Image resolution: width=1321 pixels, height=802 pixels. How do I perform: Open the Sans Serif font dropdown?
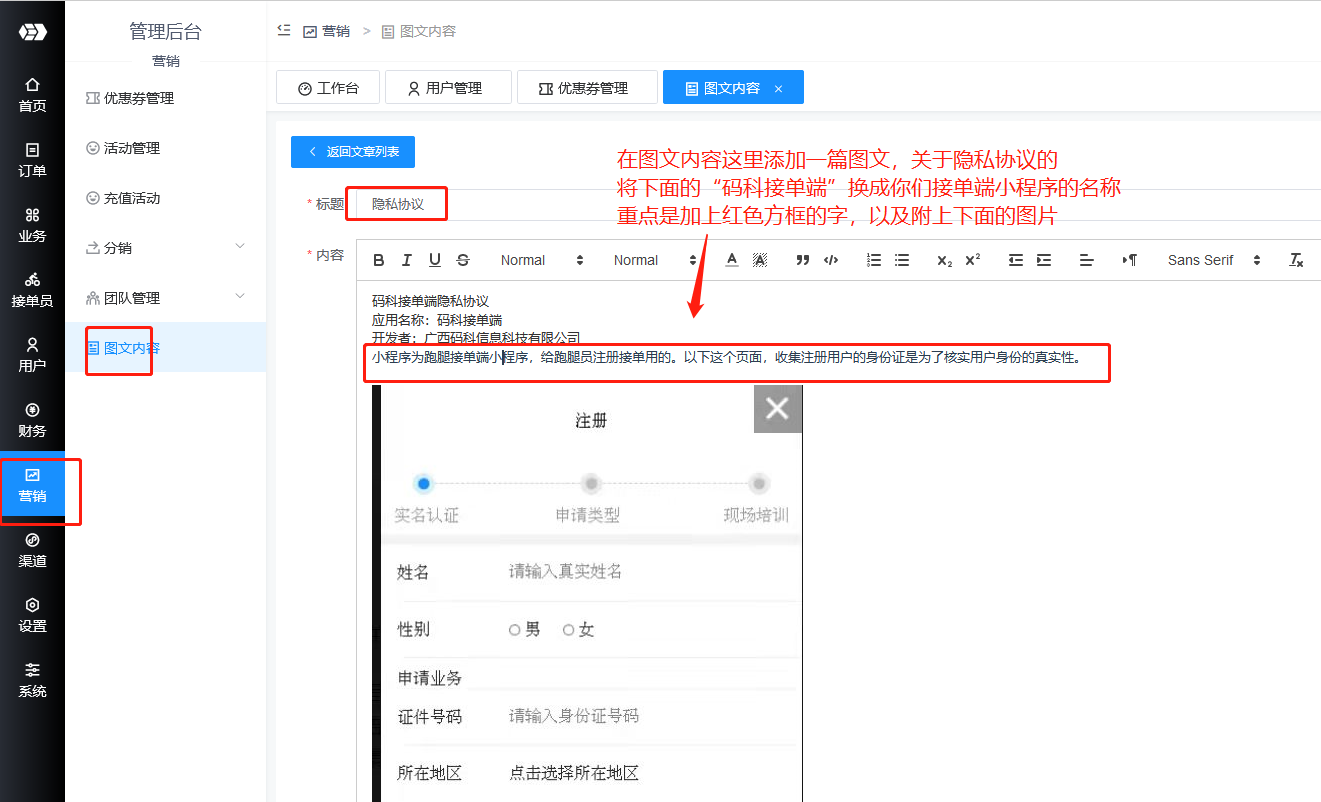point(1214,260)
